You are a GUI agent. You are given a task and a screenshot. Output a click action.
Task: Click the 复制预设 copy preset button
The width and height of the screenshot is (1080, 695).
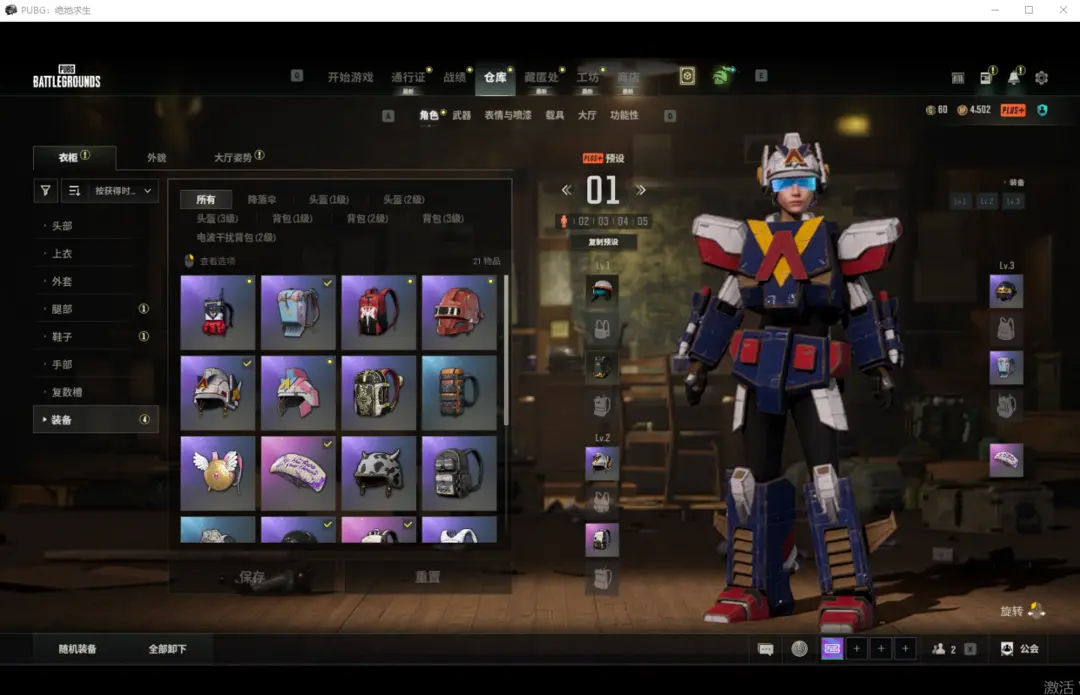click(x=603, y=242)
